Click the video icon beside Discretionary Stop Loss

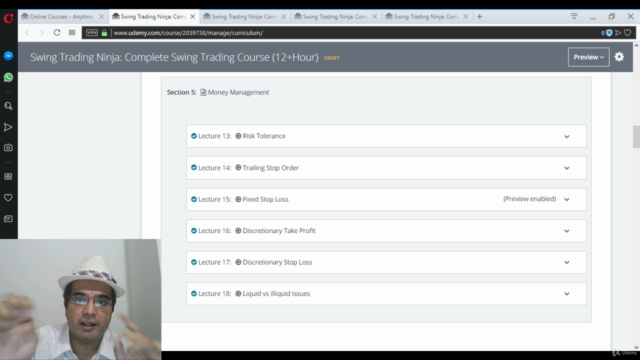[x=238, y=262]
